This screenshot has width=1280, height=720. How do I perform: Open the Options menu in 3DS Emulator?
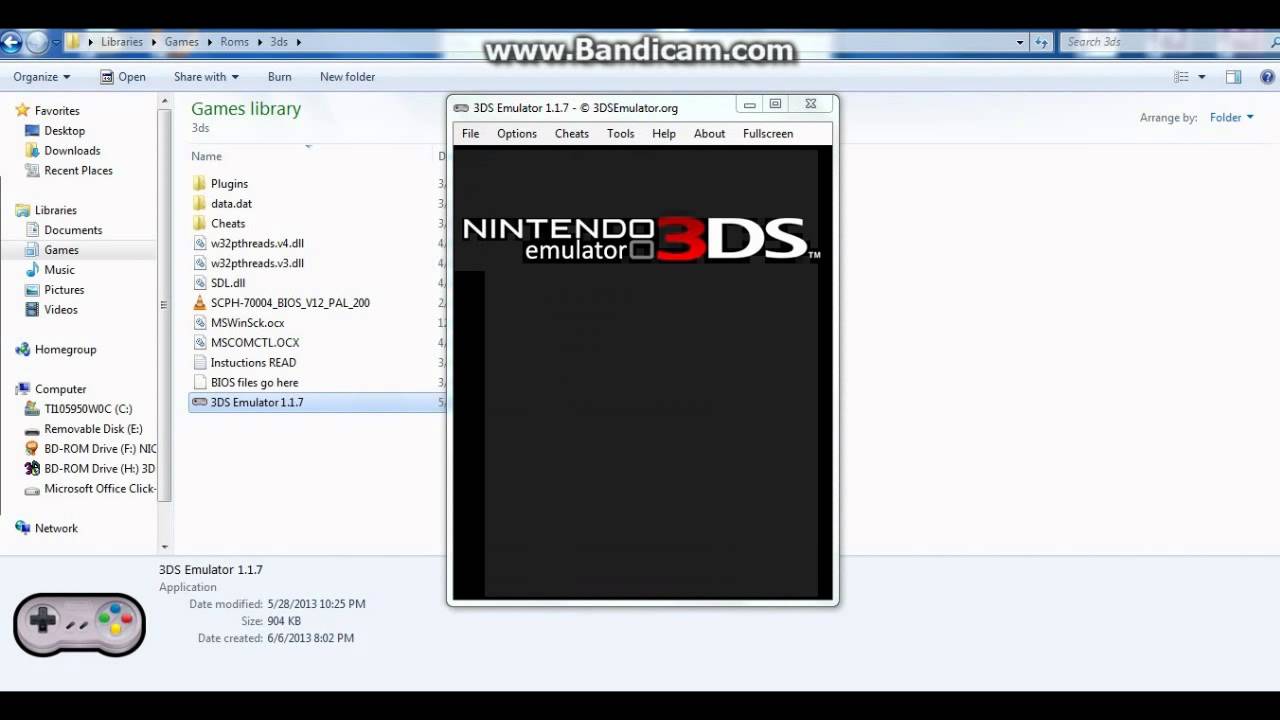point(517,133)
